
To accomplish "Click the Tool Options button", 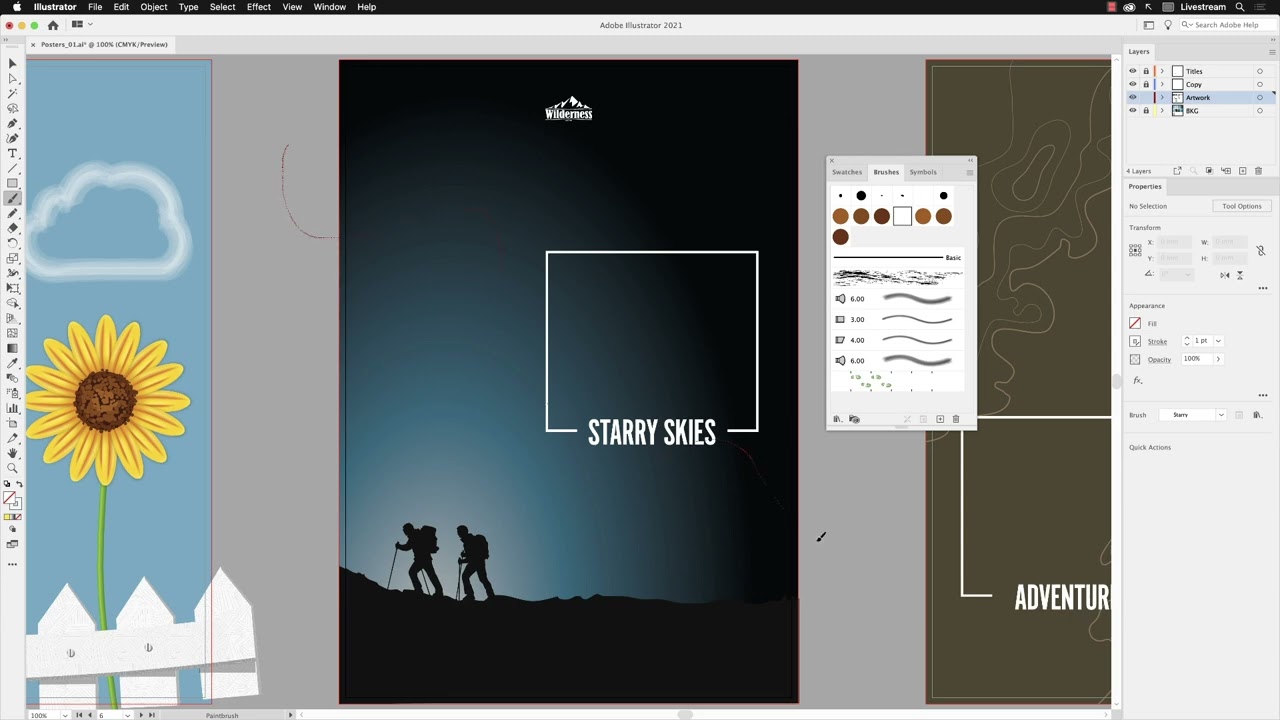I will click(1242, 206).
